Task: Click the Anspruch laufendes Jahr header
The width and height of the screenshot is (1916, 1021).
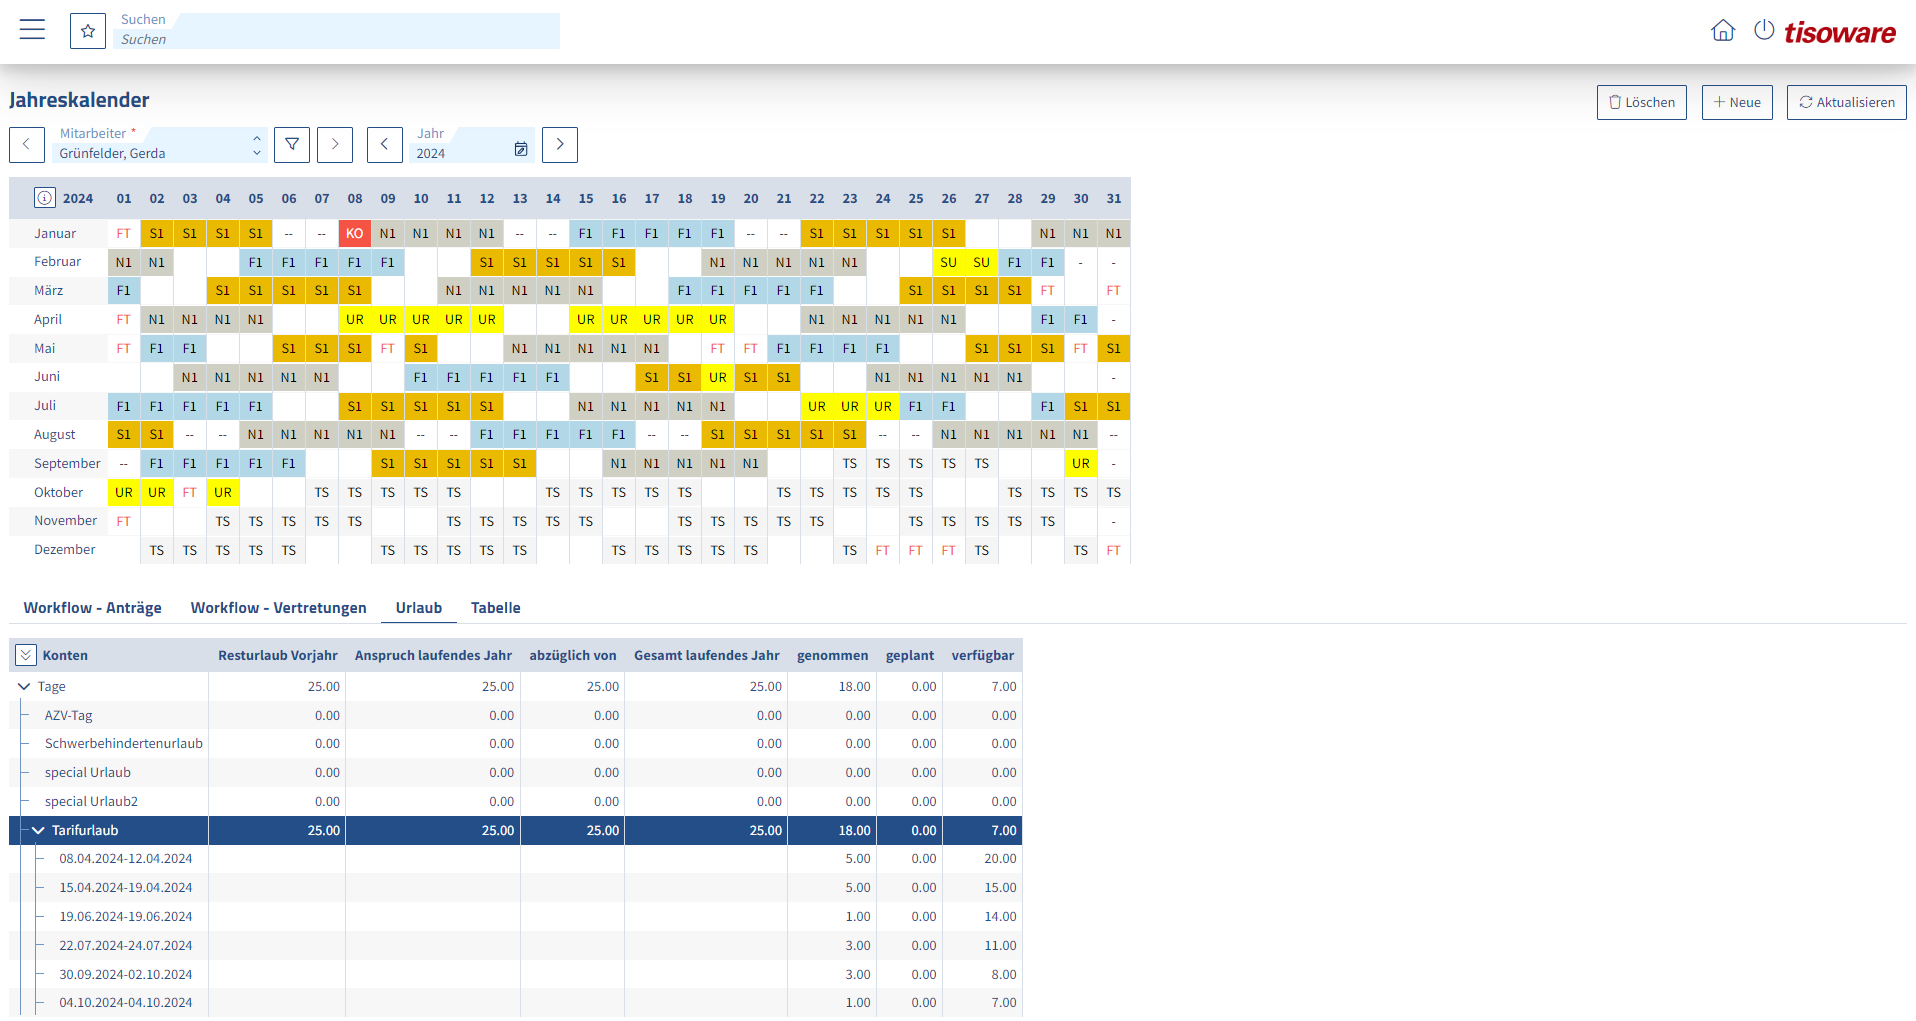Action: 433,655
